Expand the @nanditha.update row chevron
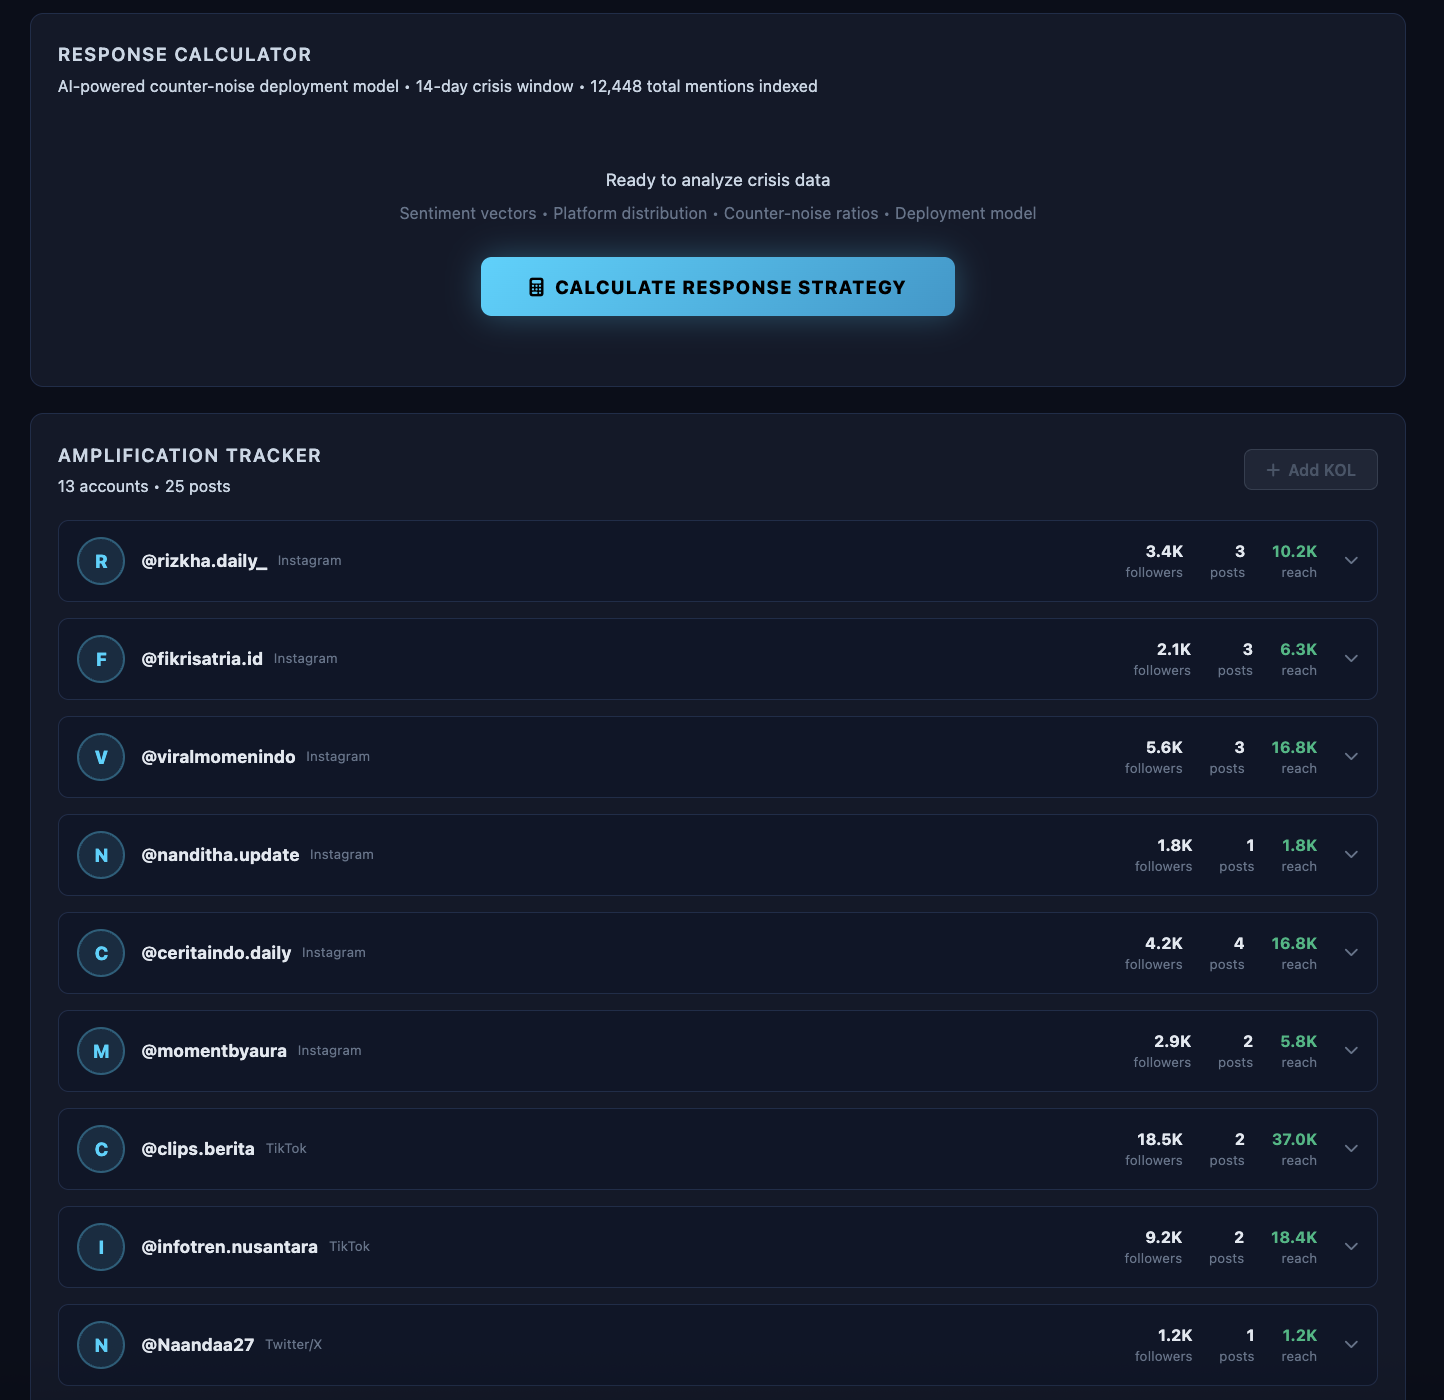The image size is (1444, 1400). tap(1351, 855)
